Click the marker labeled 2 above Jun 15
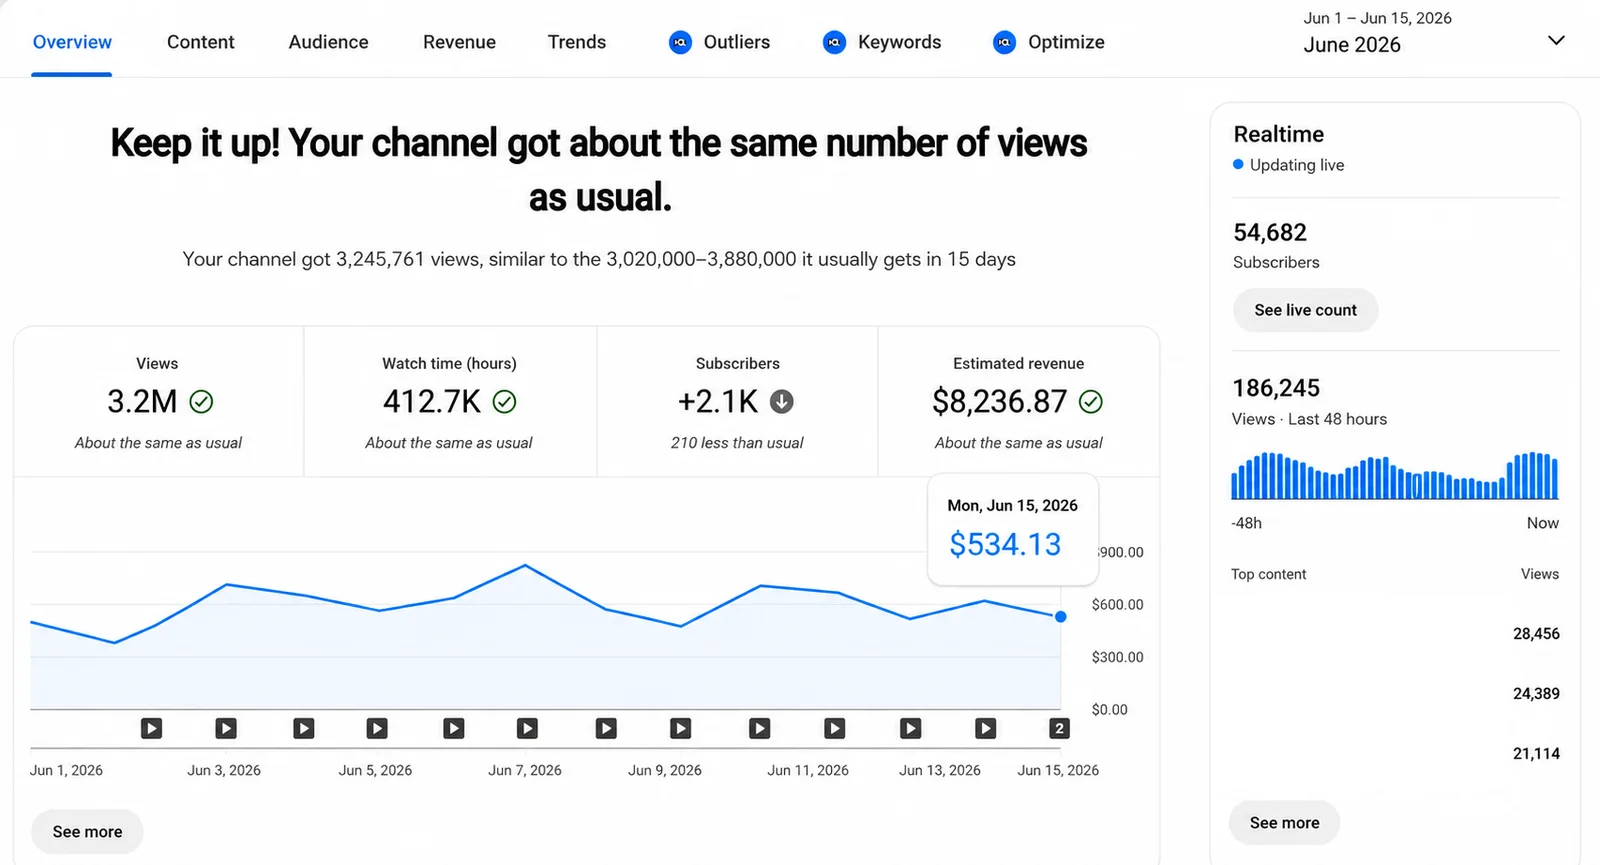Screen dimensions: 1600x865 click(x=1059, y=728)
